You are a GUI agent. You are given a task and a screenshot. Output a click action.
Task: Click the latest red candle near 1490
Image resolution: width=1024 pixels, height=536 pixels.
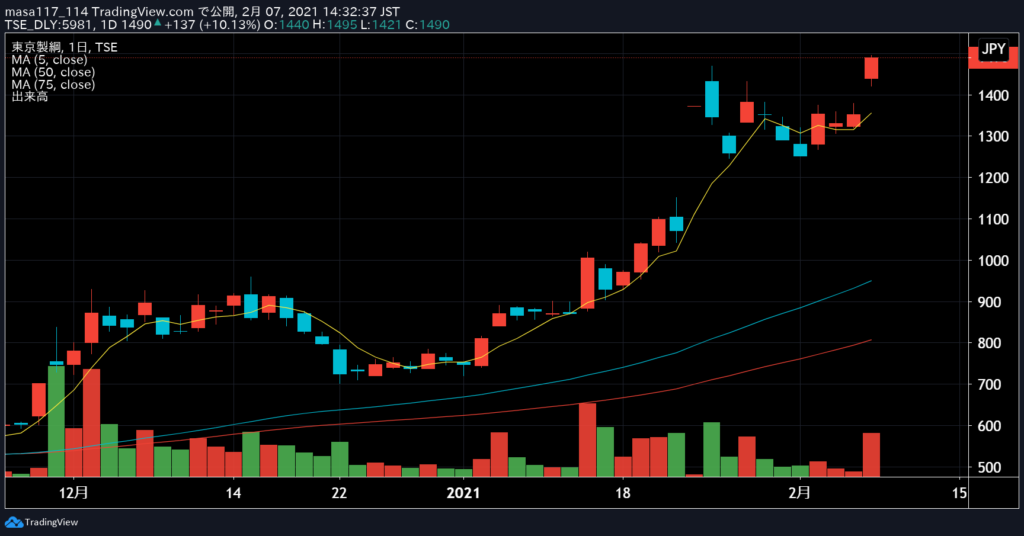871,68
